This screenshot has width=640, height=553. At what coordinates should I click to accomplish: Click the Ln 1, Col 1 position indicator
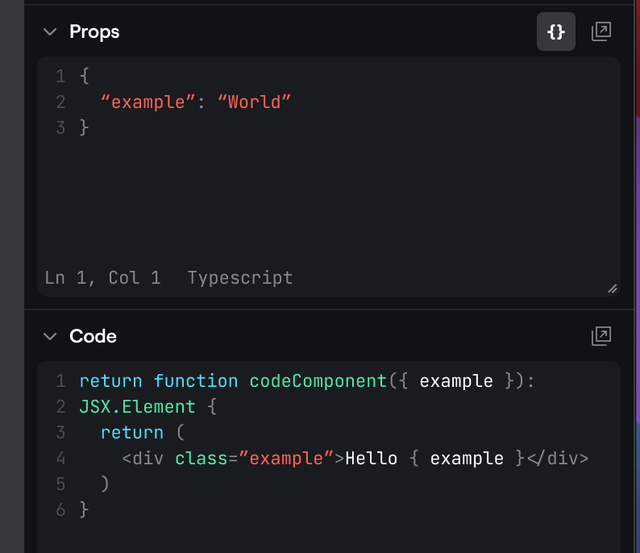pyautogui.click(x=102, y=278)
